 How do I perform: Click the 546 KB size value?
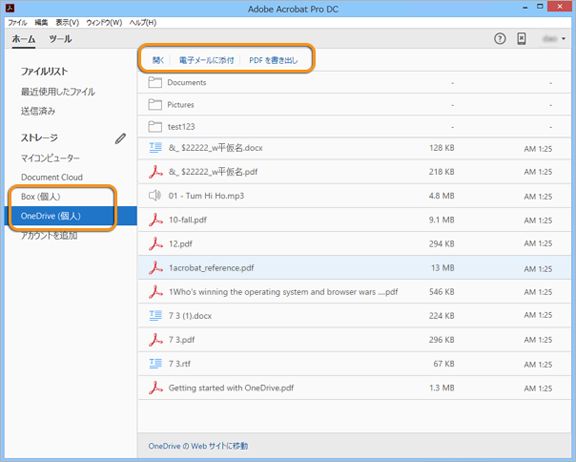click(442, 292)
